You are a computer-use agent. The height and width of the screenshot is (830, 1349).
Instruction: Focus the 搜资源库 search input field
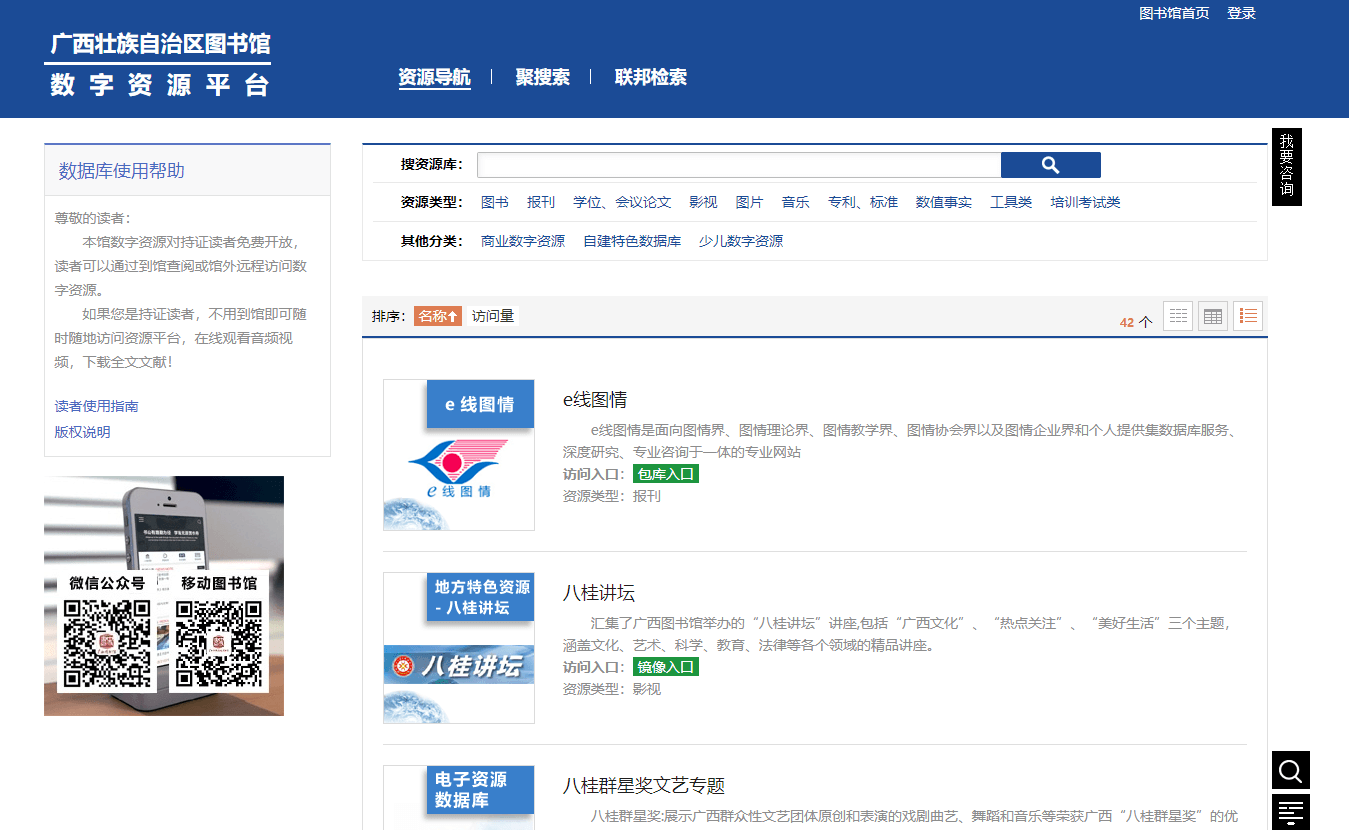(x=738, y=165)
